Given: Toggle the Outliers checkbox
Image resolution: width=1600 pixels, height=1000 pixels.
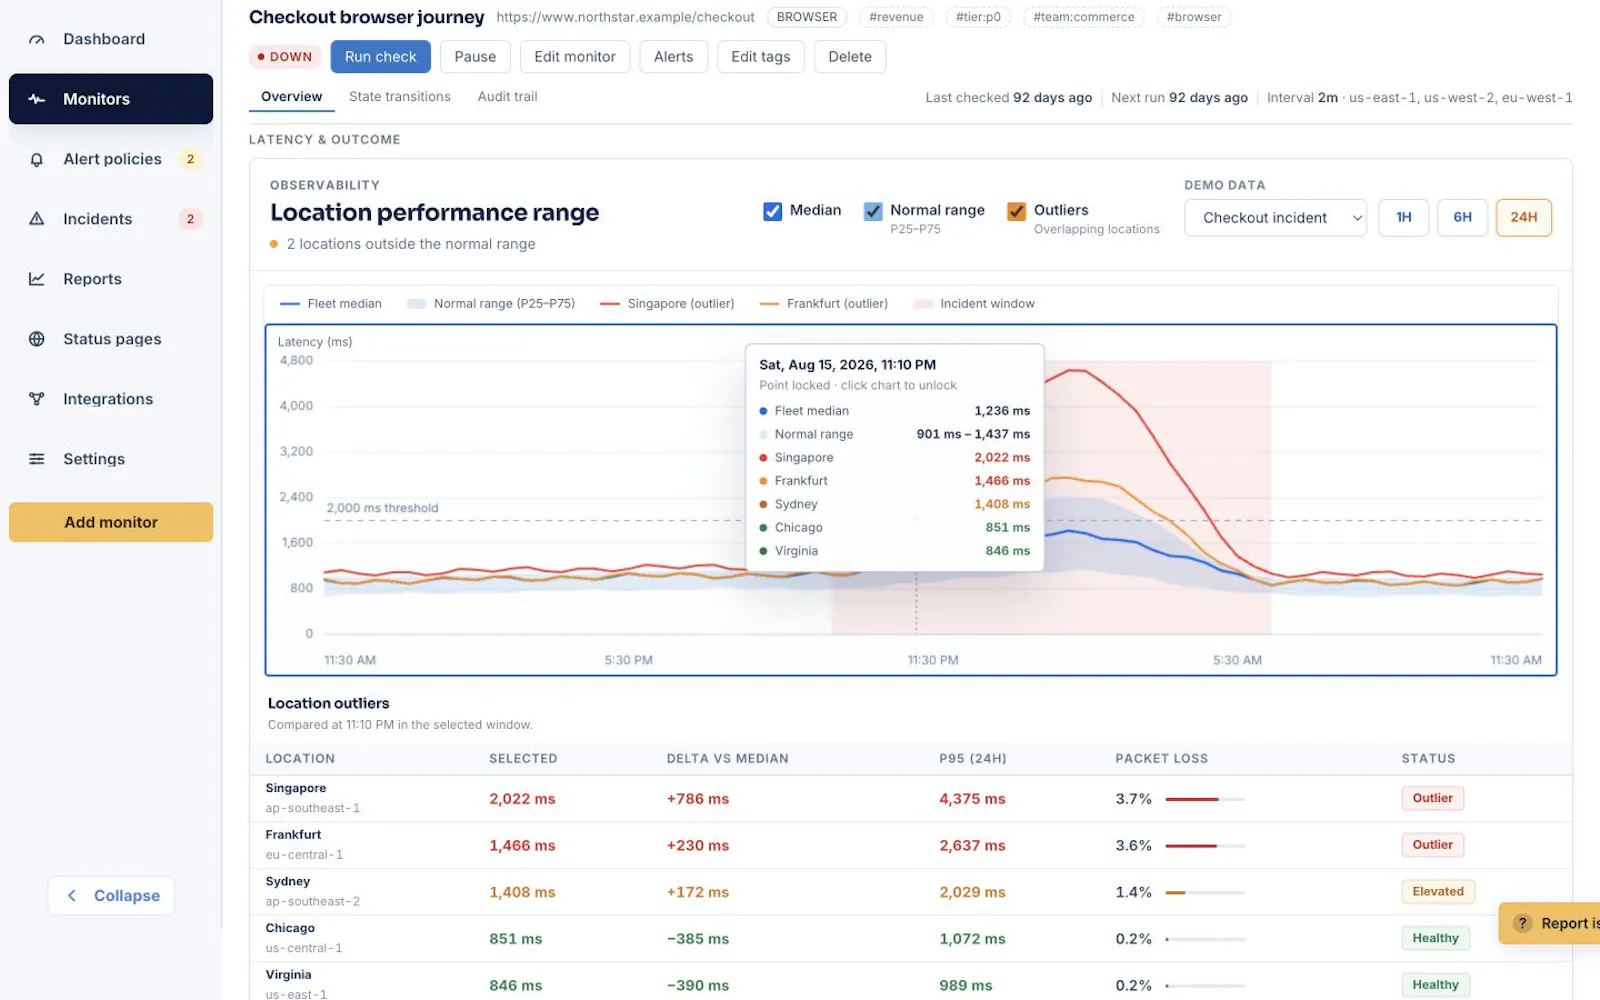Looking at the screenshot, I should pos(1016,211).
